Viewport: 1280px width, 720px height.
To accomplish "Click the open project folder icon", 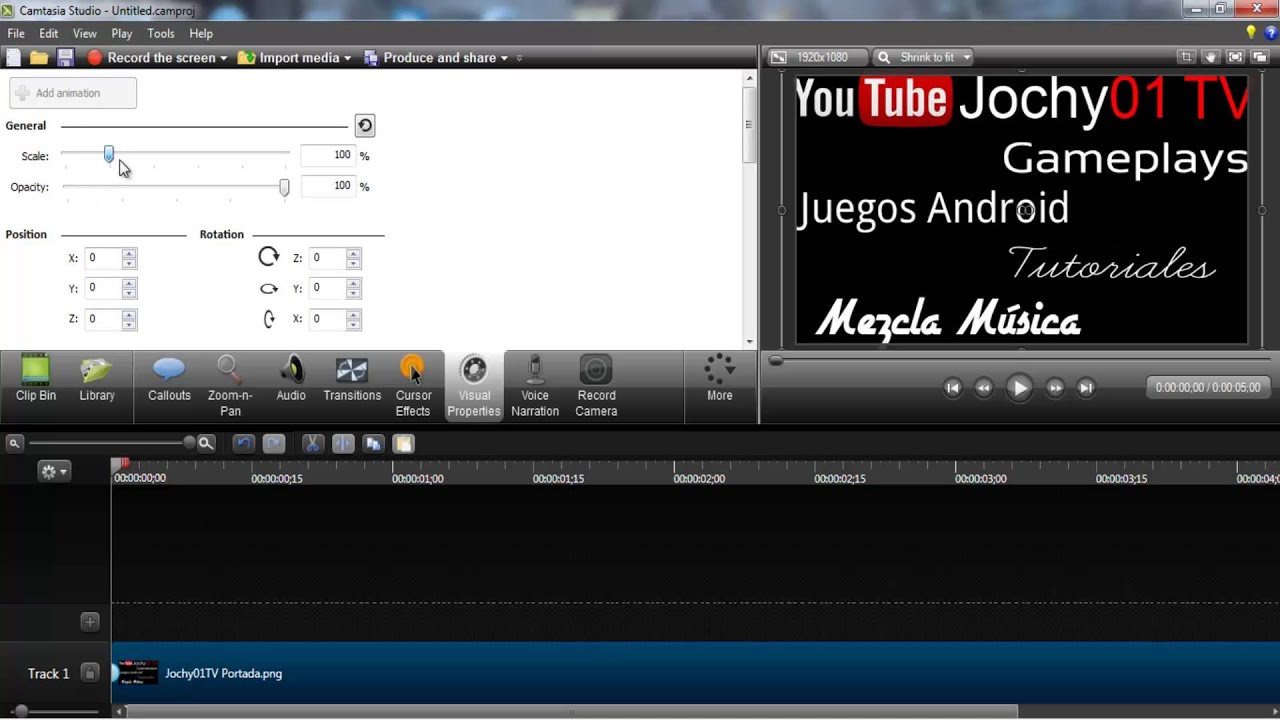I will coord(39,58).
